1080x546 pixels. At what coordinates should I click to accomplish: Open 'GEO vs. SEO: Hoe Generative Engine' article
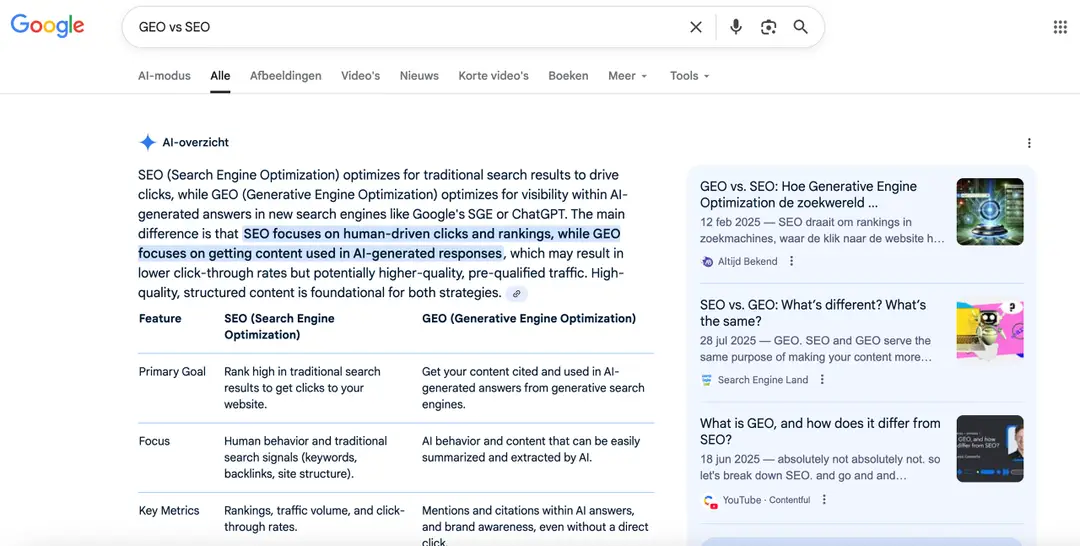point(808,194)
